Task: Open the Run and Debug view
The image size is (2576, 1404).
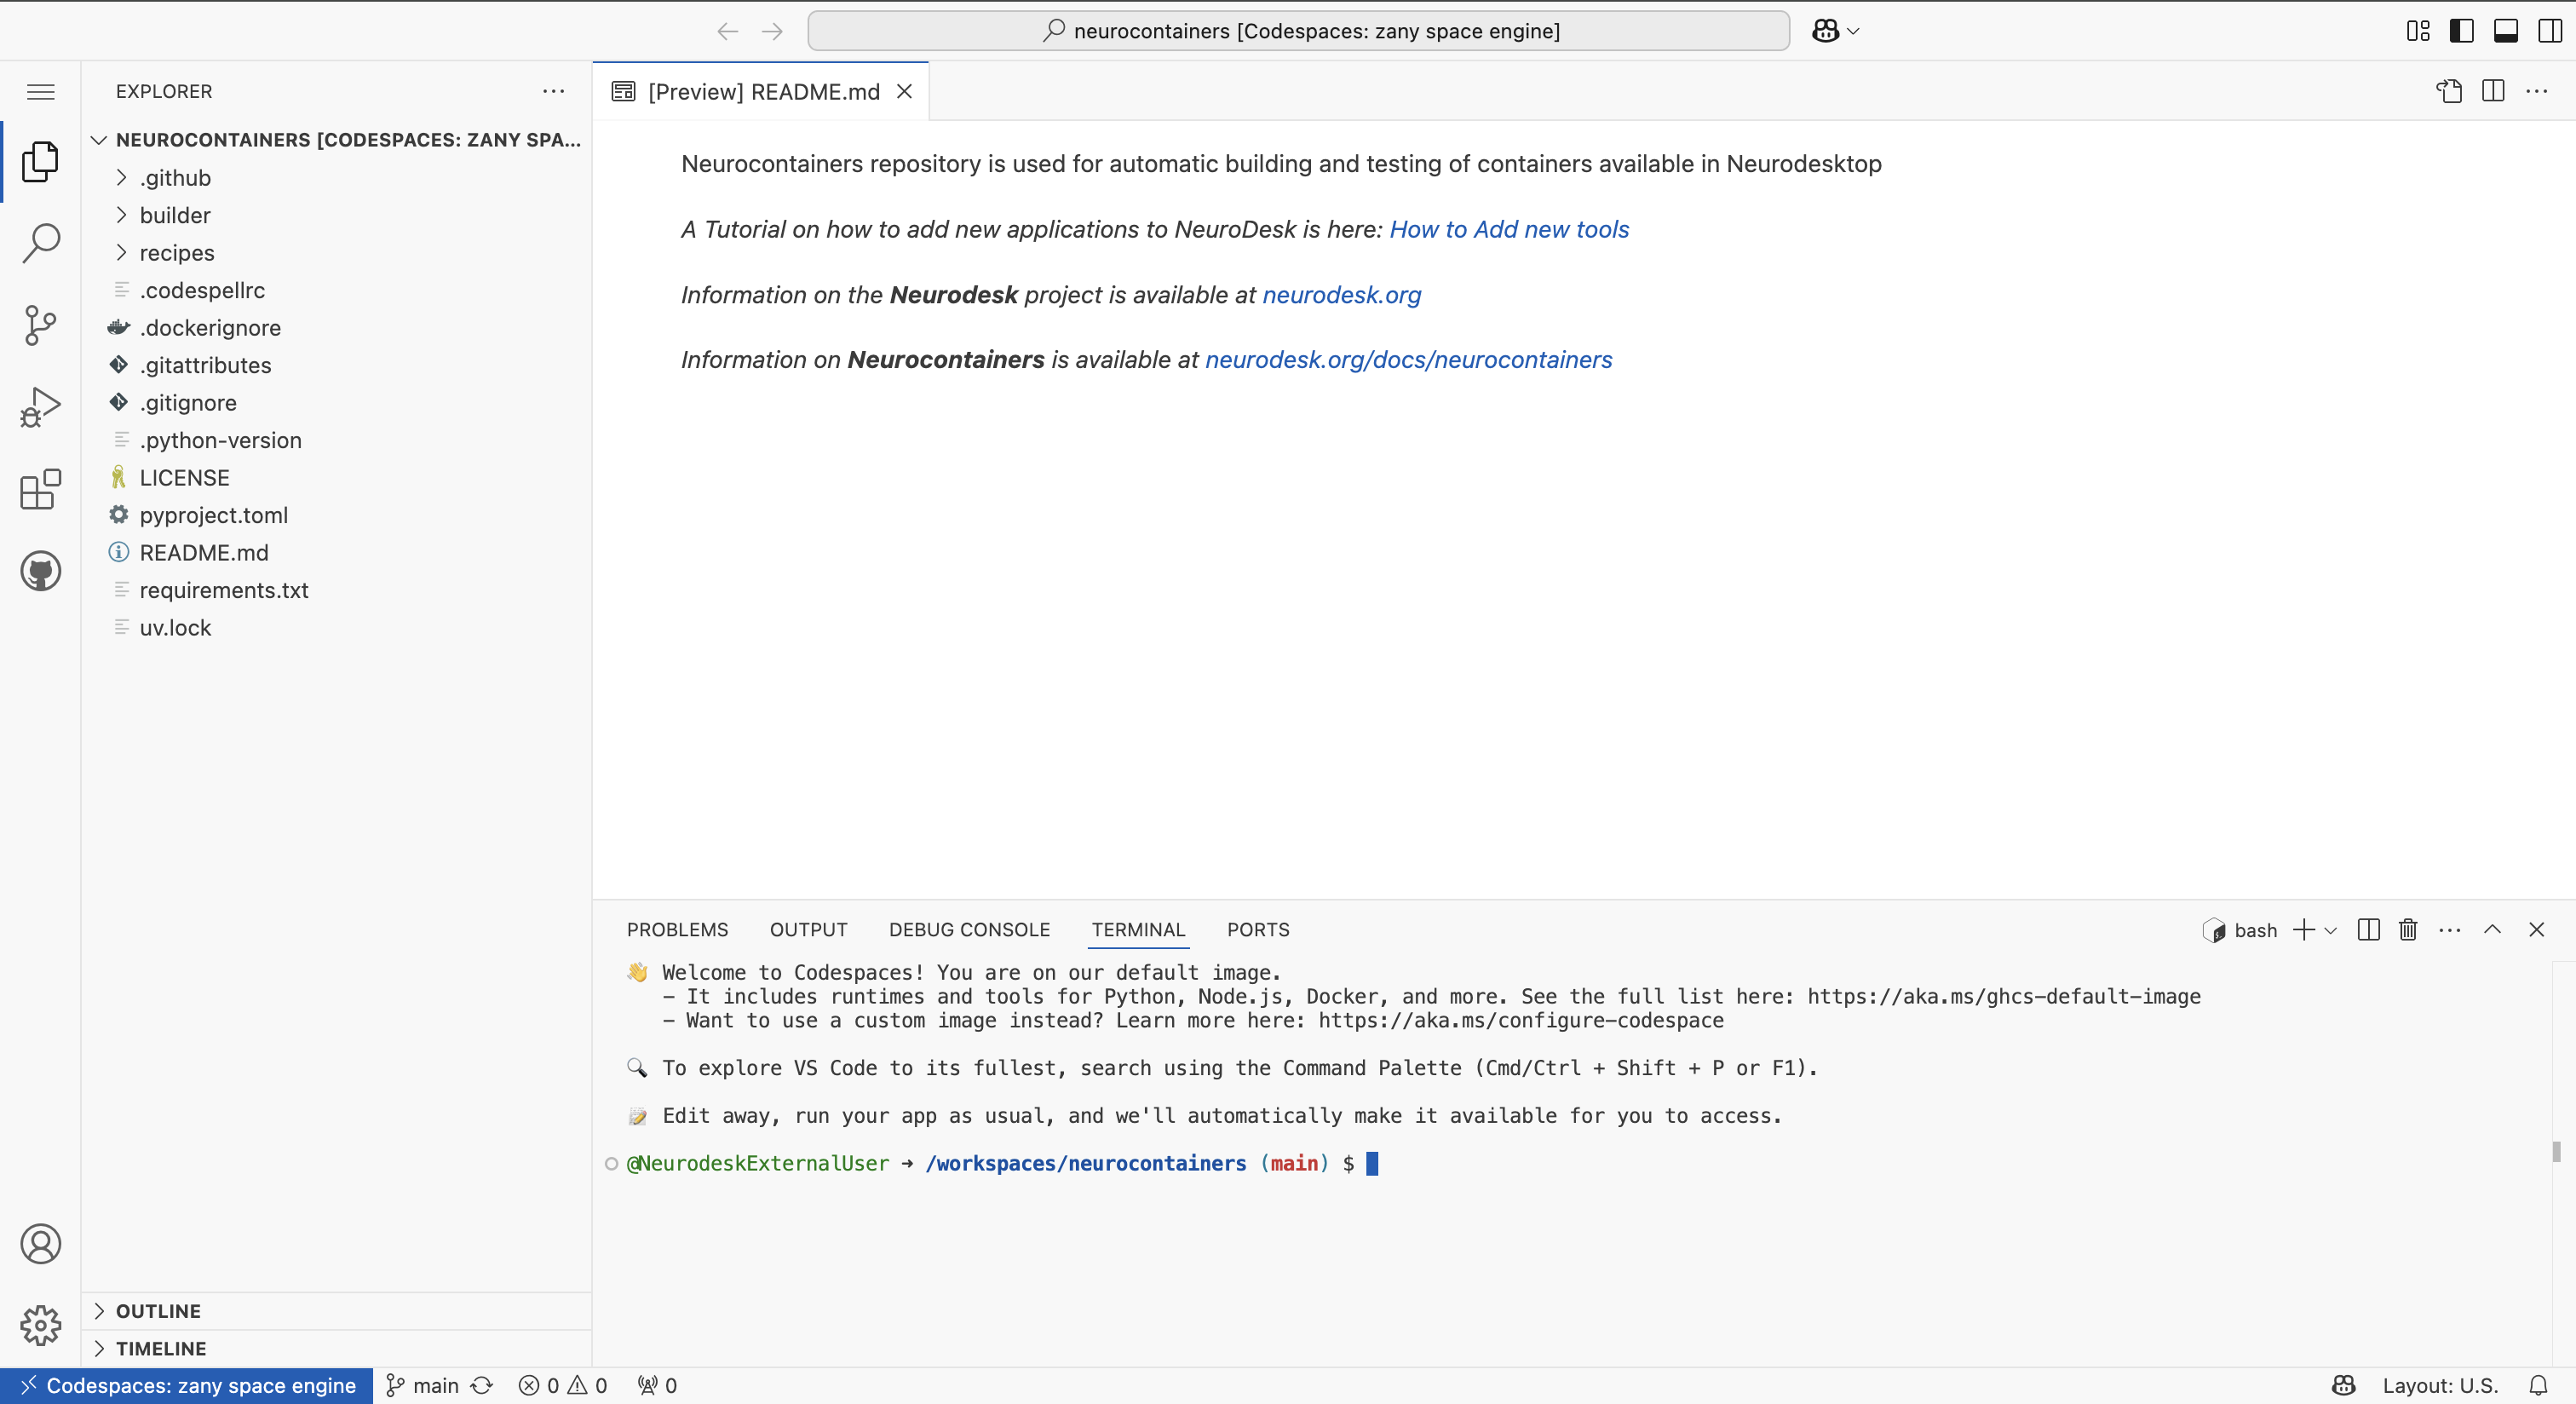Action: [41, 407]
